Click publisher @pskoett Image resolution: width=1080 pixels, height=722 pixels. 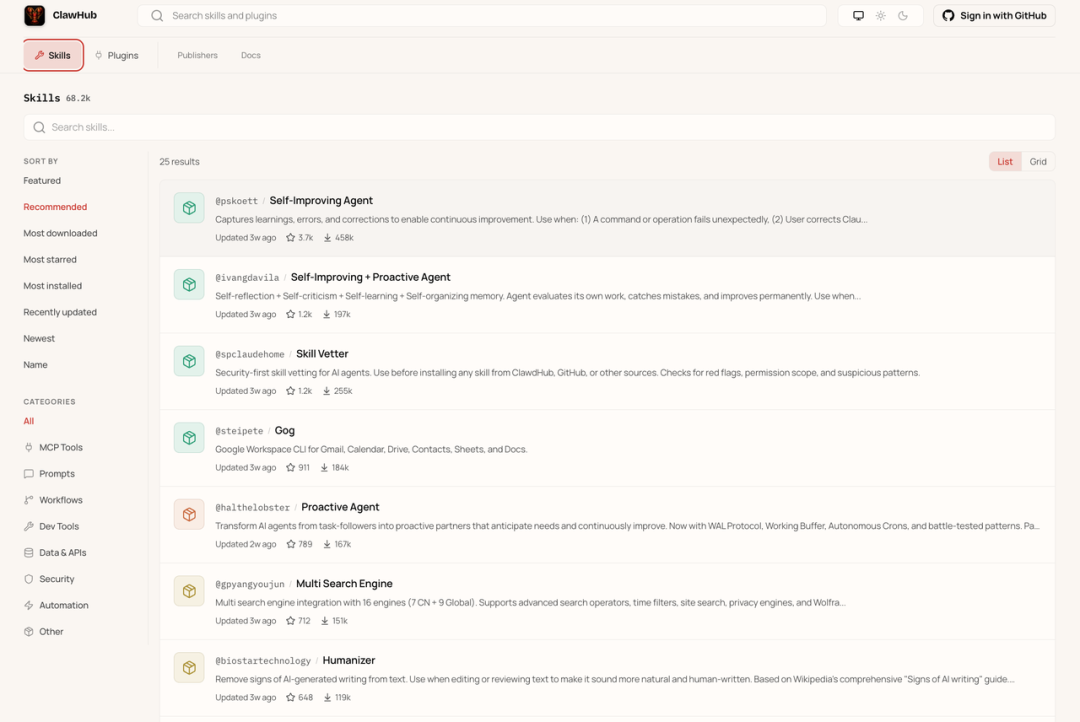coord(236,201)
